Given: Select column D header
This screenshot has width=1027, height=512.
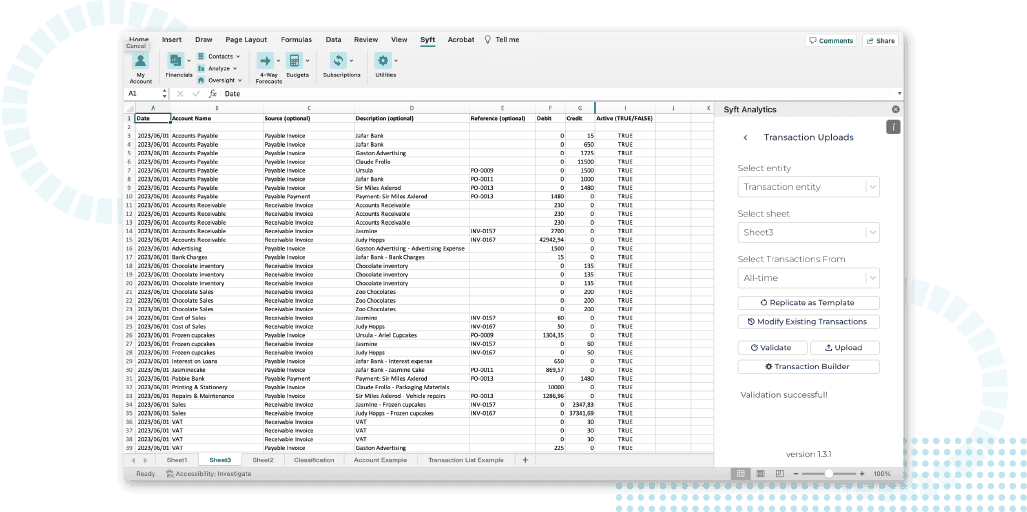Looking at the screenshot, I should (x=411, y=108).
